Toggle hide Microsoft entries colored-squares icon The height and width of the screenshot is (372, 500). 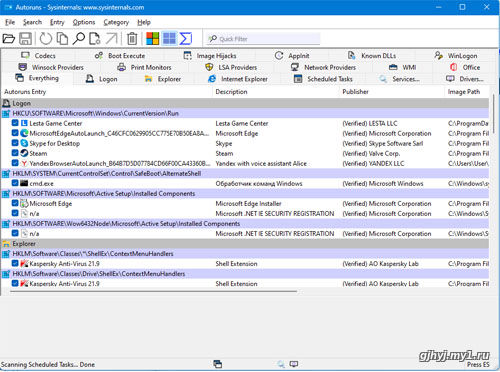pos(153,39)
